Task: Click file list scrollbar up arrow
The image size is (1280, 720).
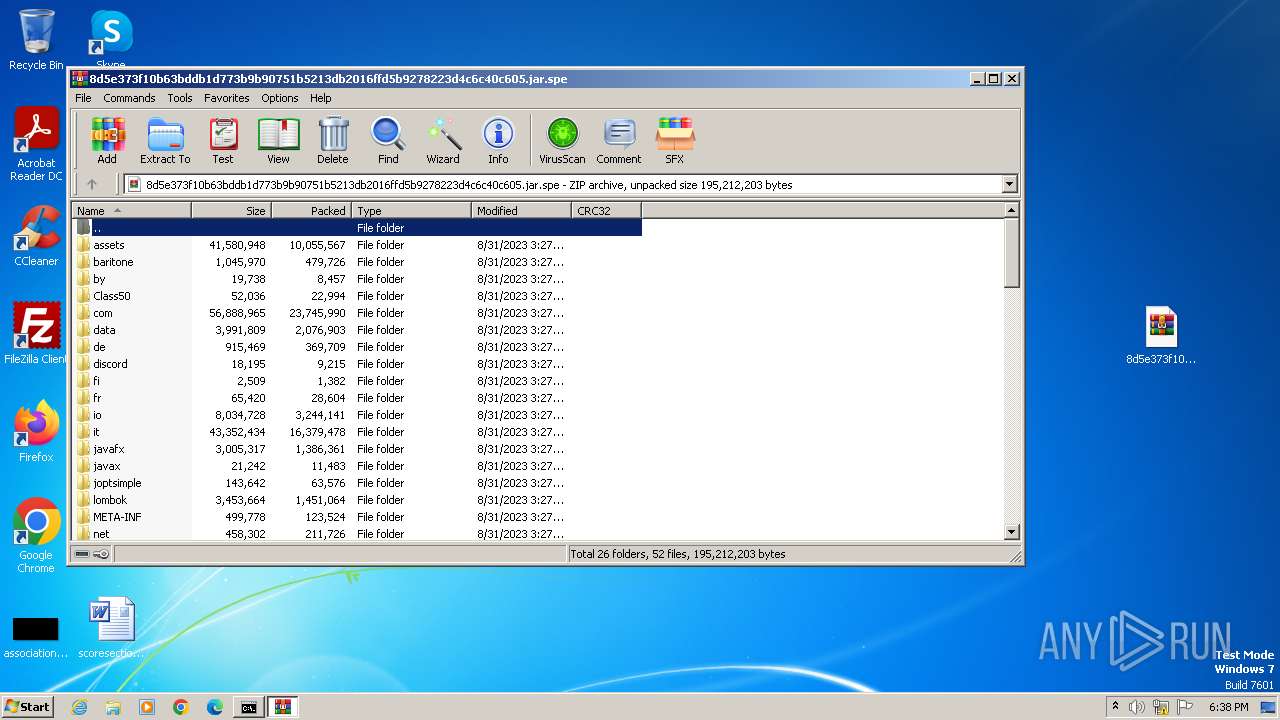Action: coord(1011,210)
